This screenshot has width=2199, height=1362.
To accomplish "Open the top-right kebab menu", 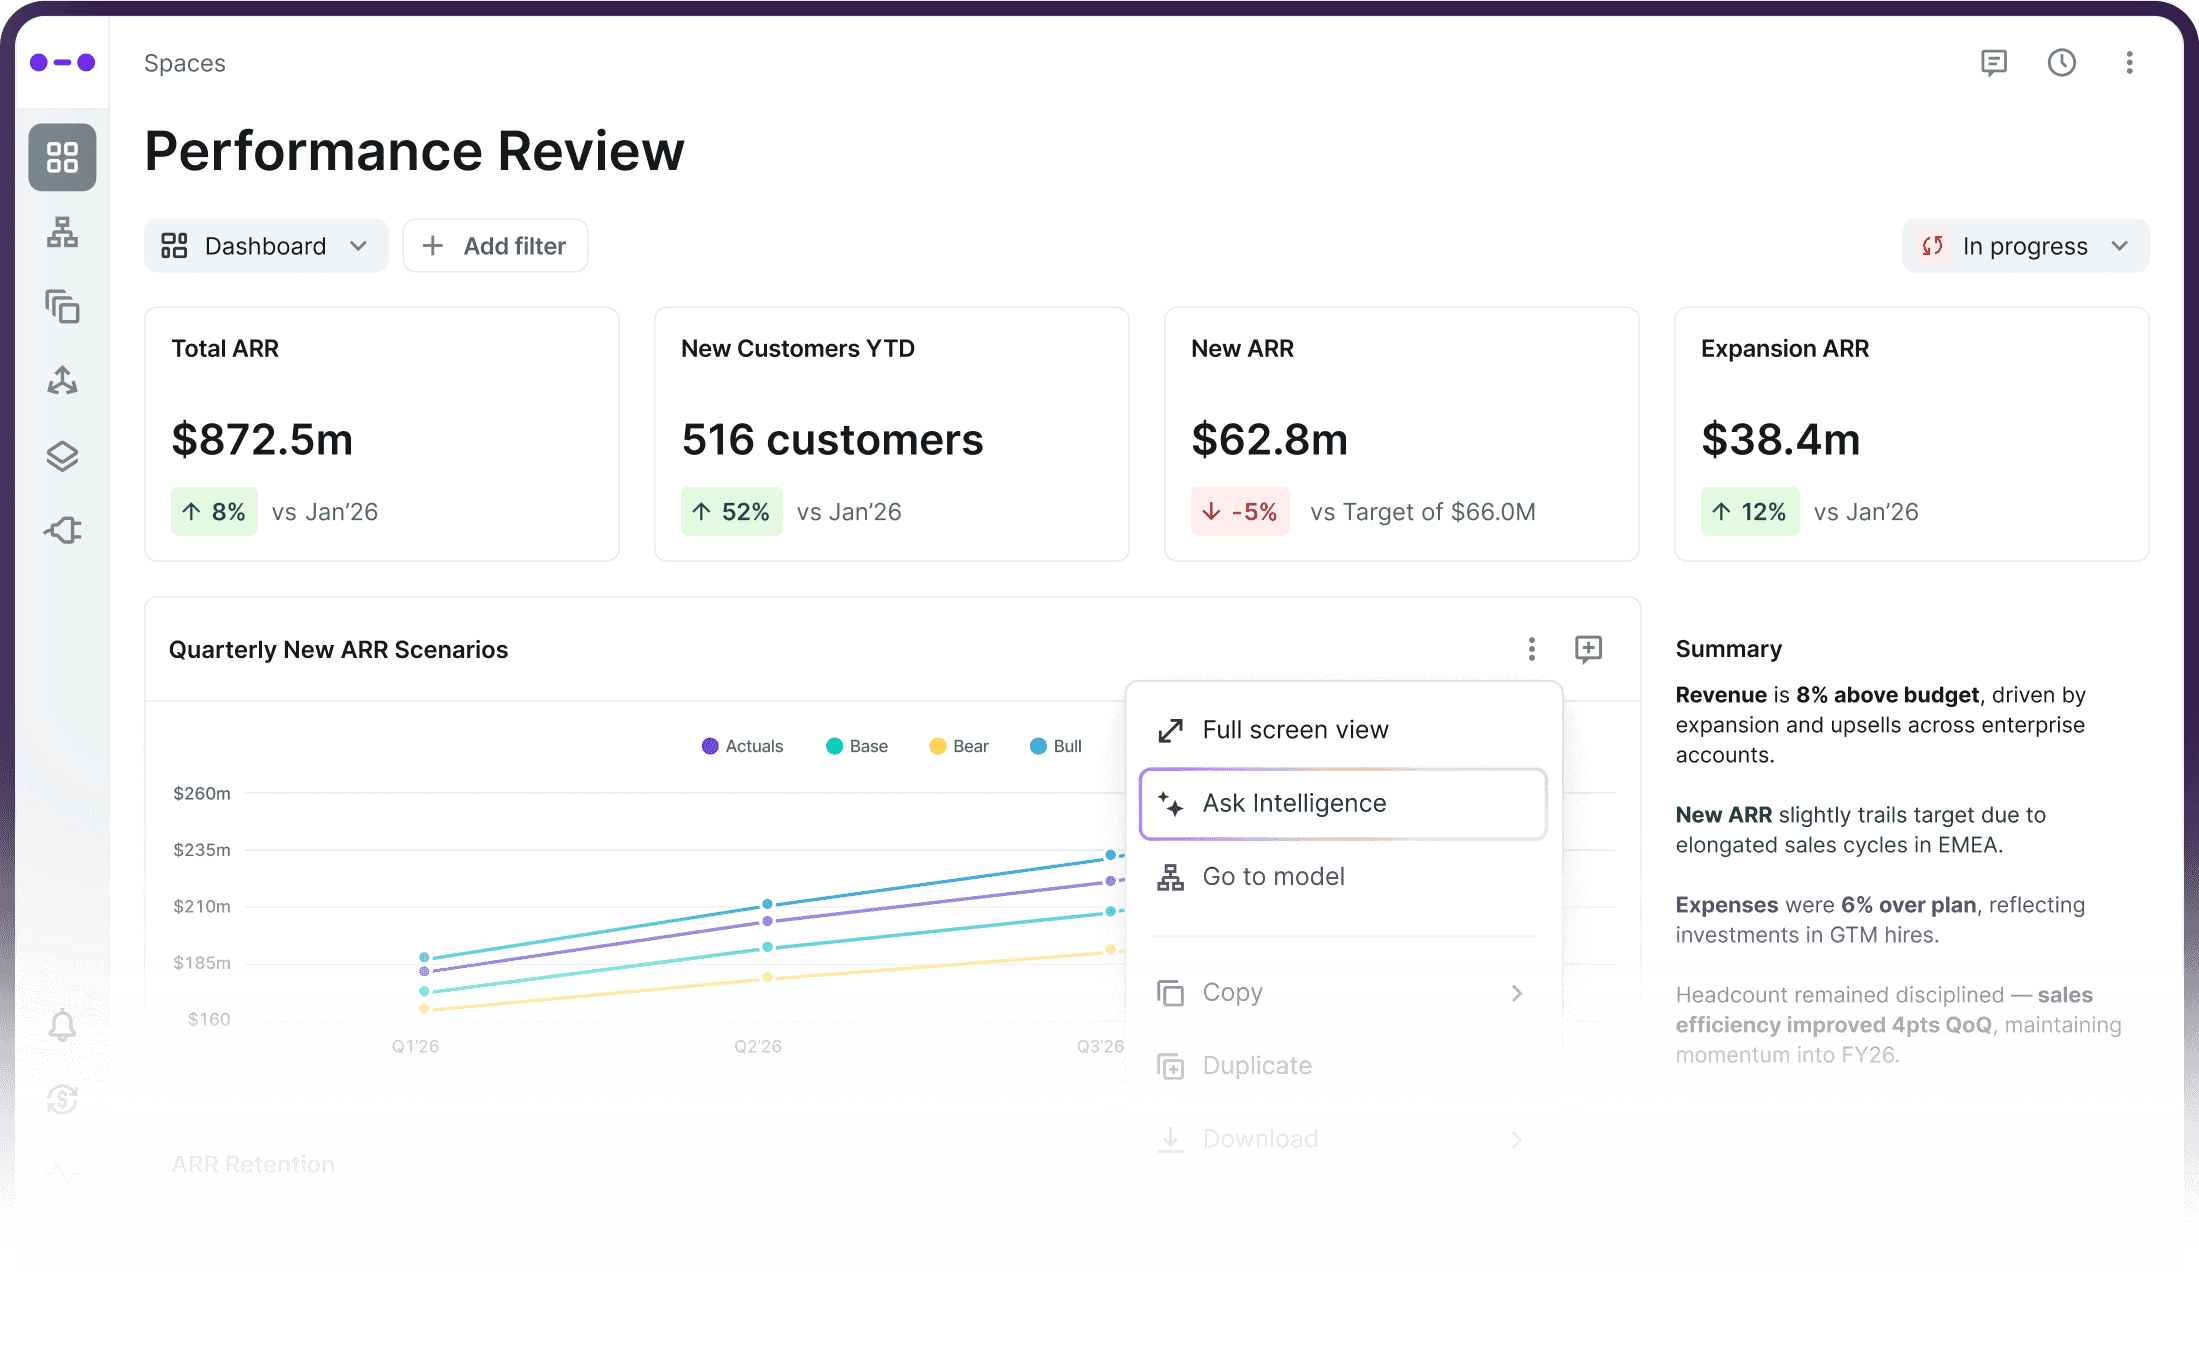I will 2129,63.
